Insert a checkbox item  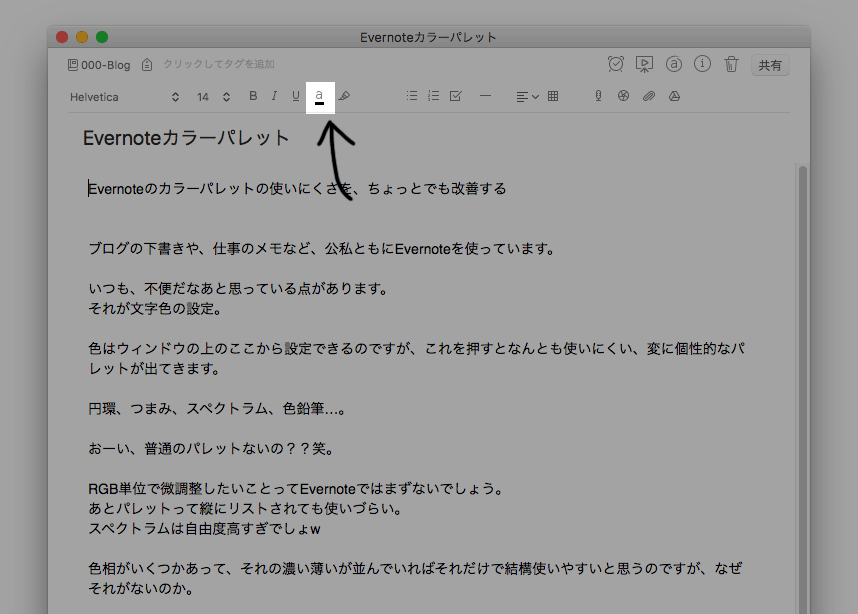click(455, 96)
